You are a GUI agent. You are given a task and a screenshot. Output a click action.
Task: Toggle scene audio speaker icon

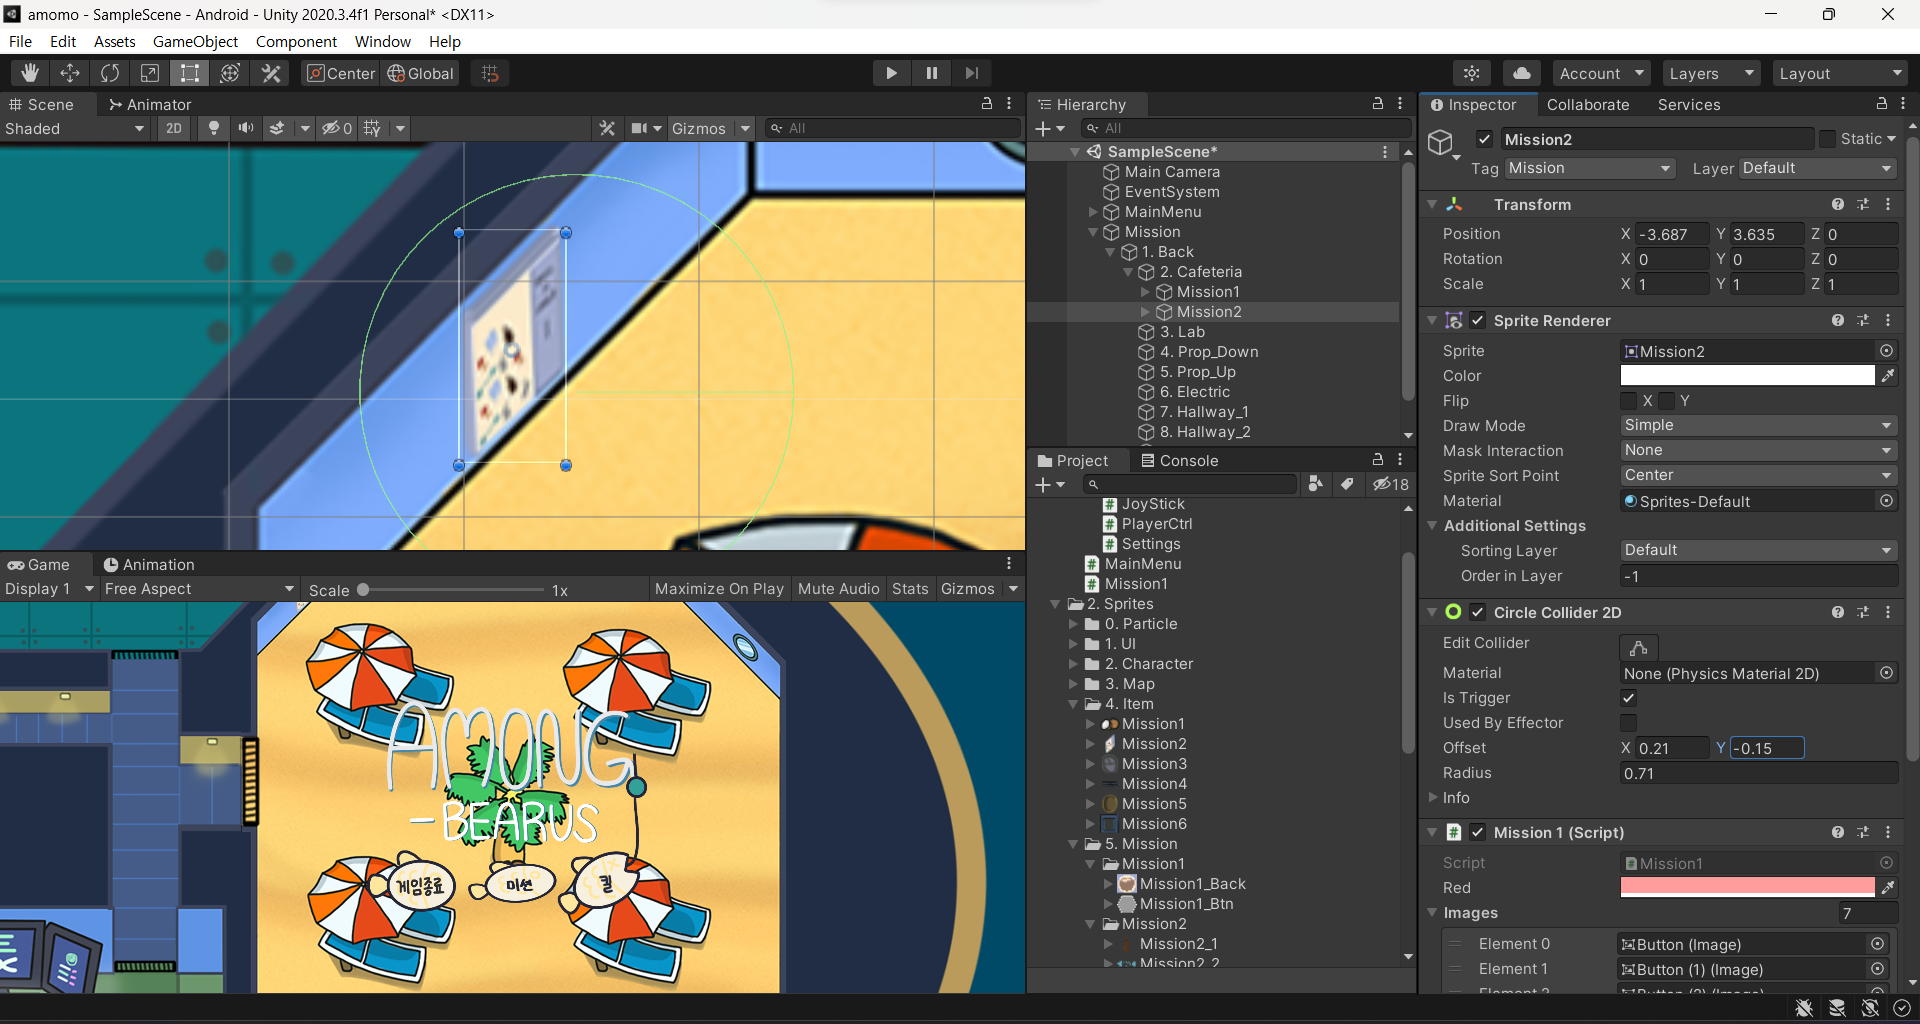245,128
